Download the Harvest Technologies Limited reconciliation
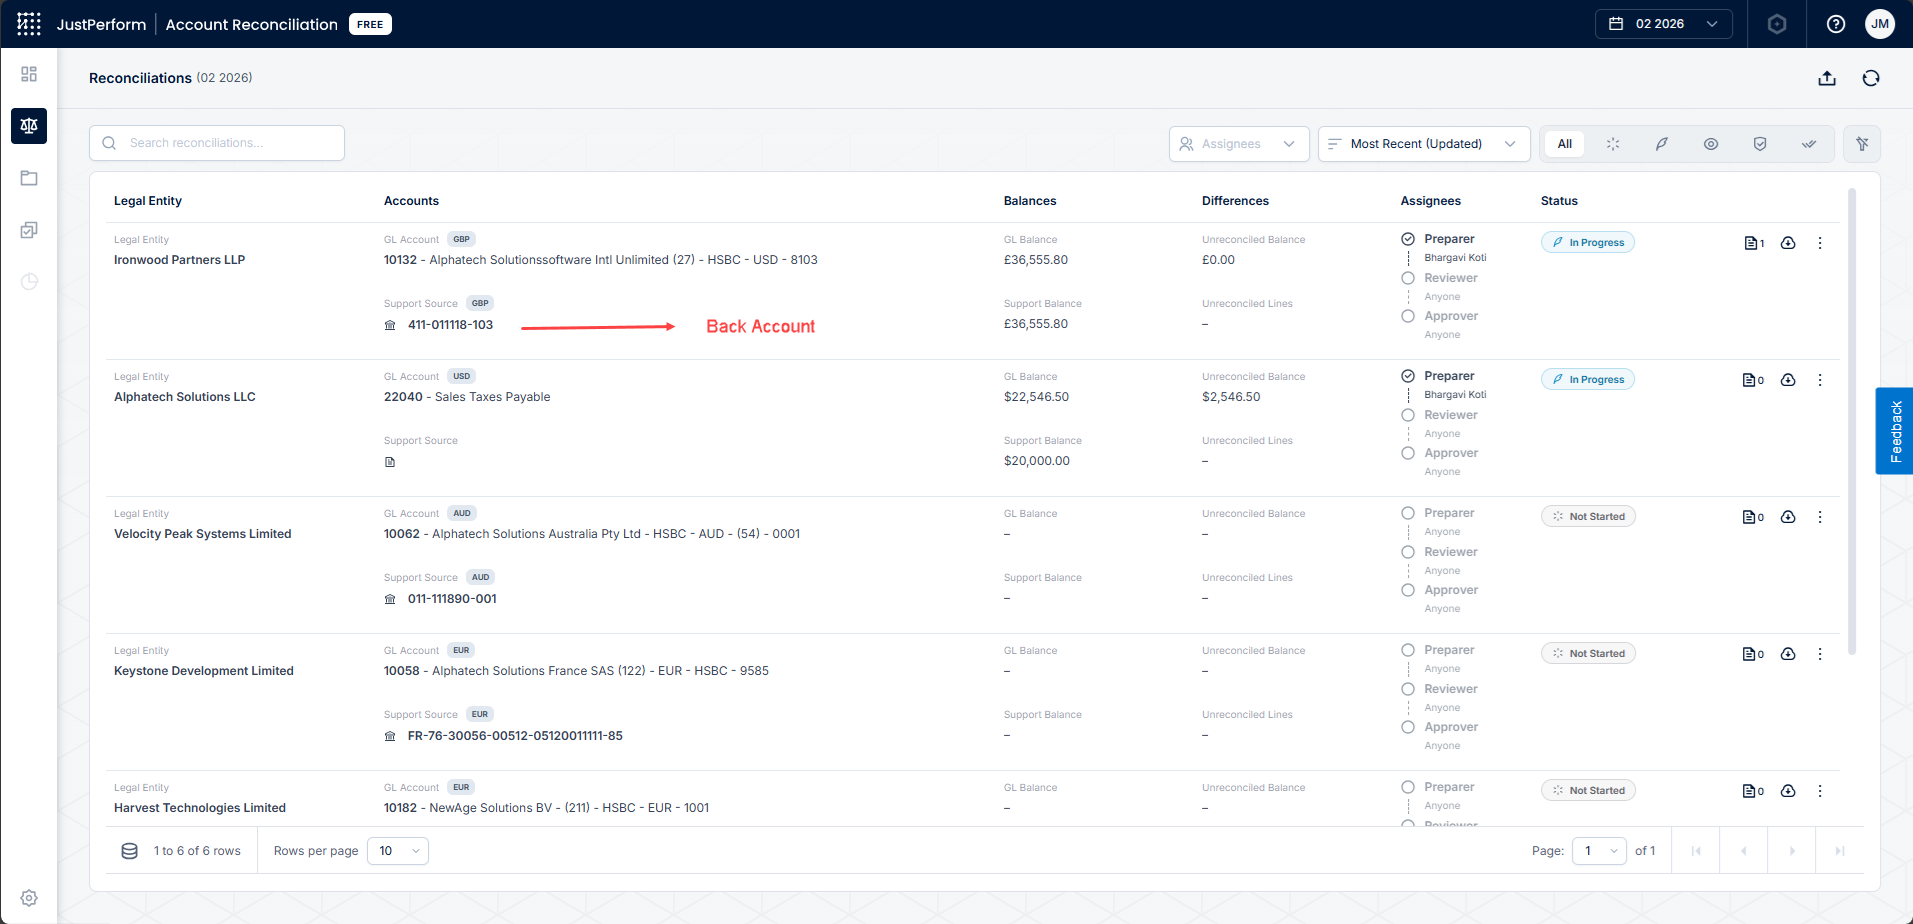Viewport: 1913px width, 924px height. 1788,791
